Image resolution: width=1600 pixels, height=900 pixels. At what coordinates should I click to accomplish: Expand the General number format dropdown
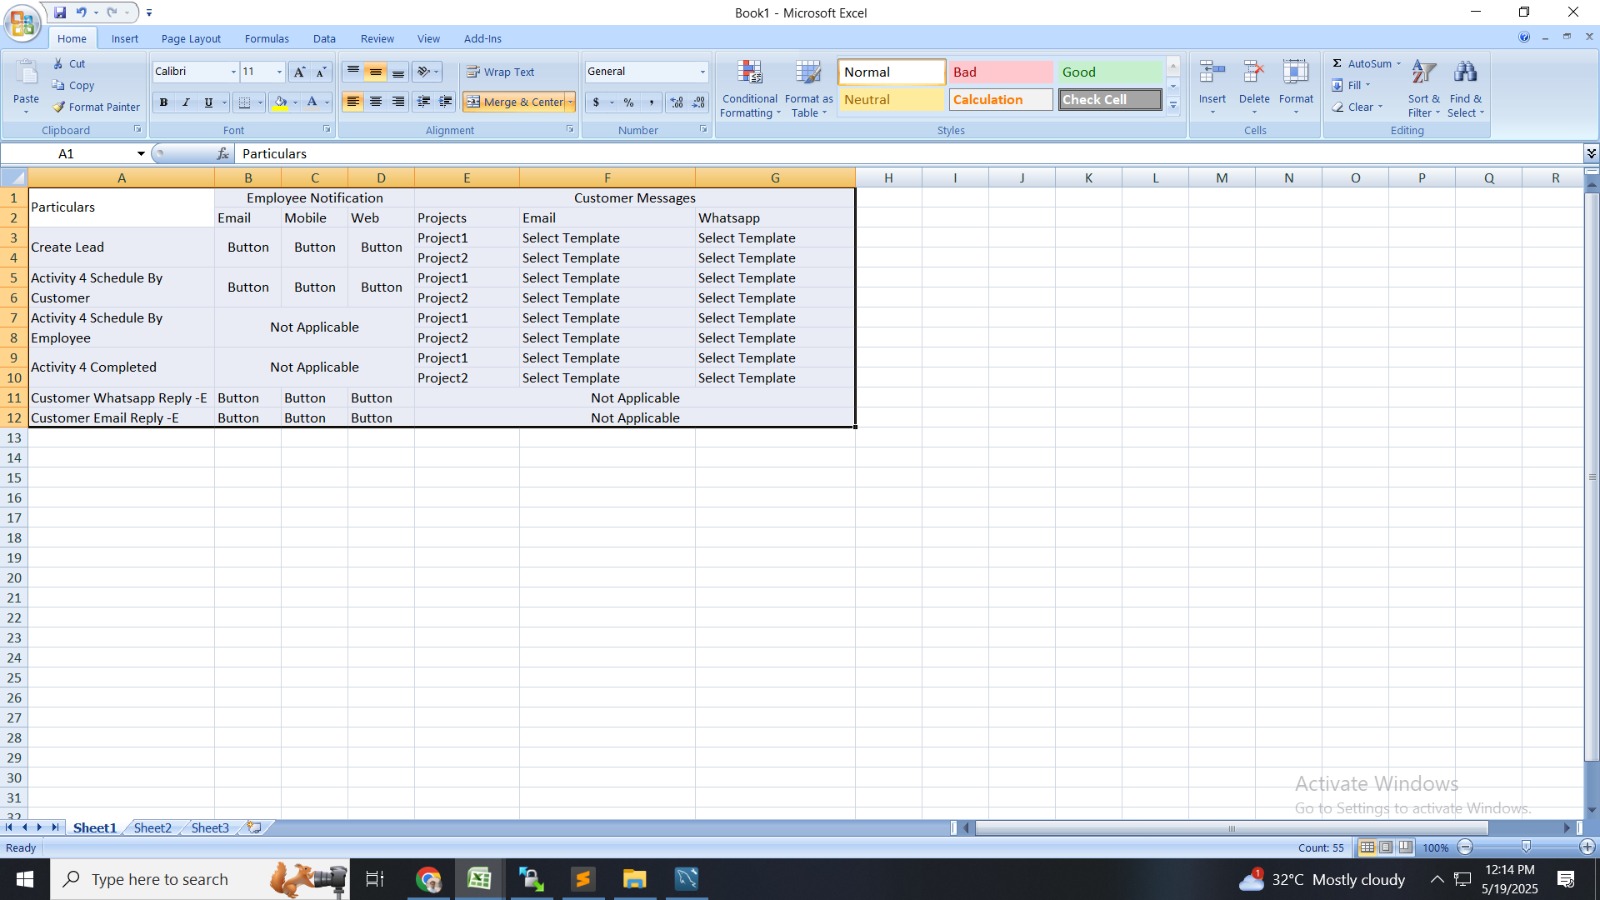tap(702, 72)
